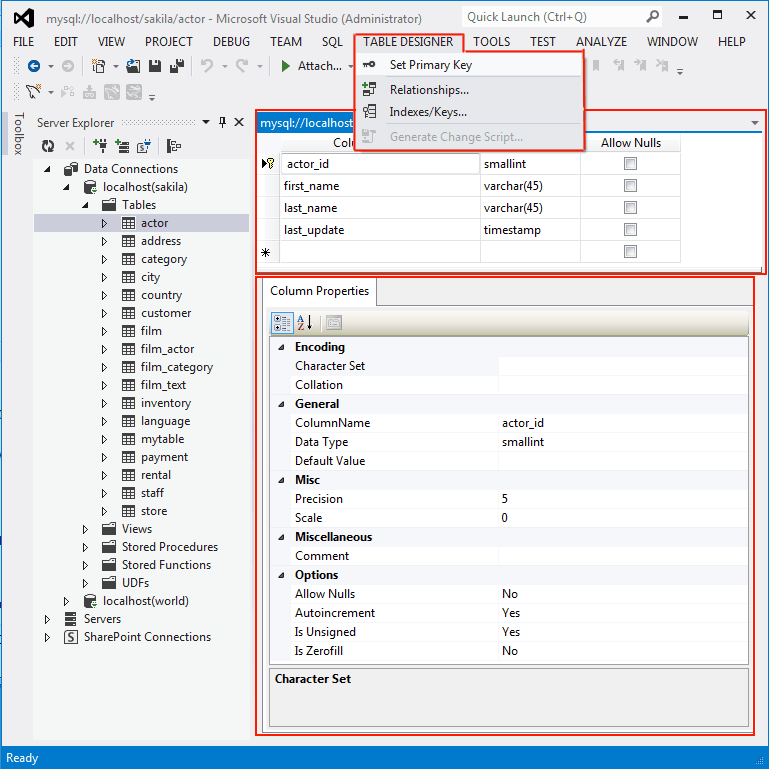Click the Previous Bookmark toolbar icon
This screenshot has width=769, height=769.
point(618,65)
